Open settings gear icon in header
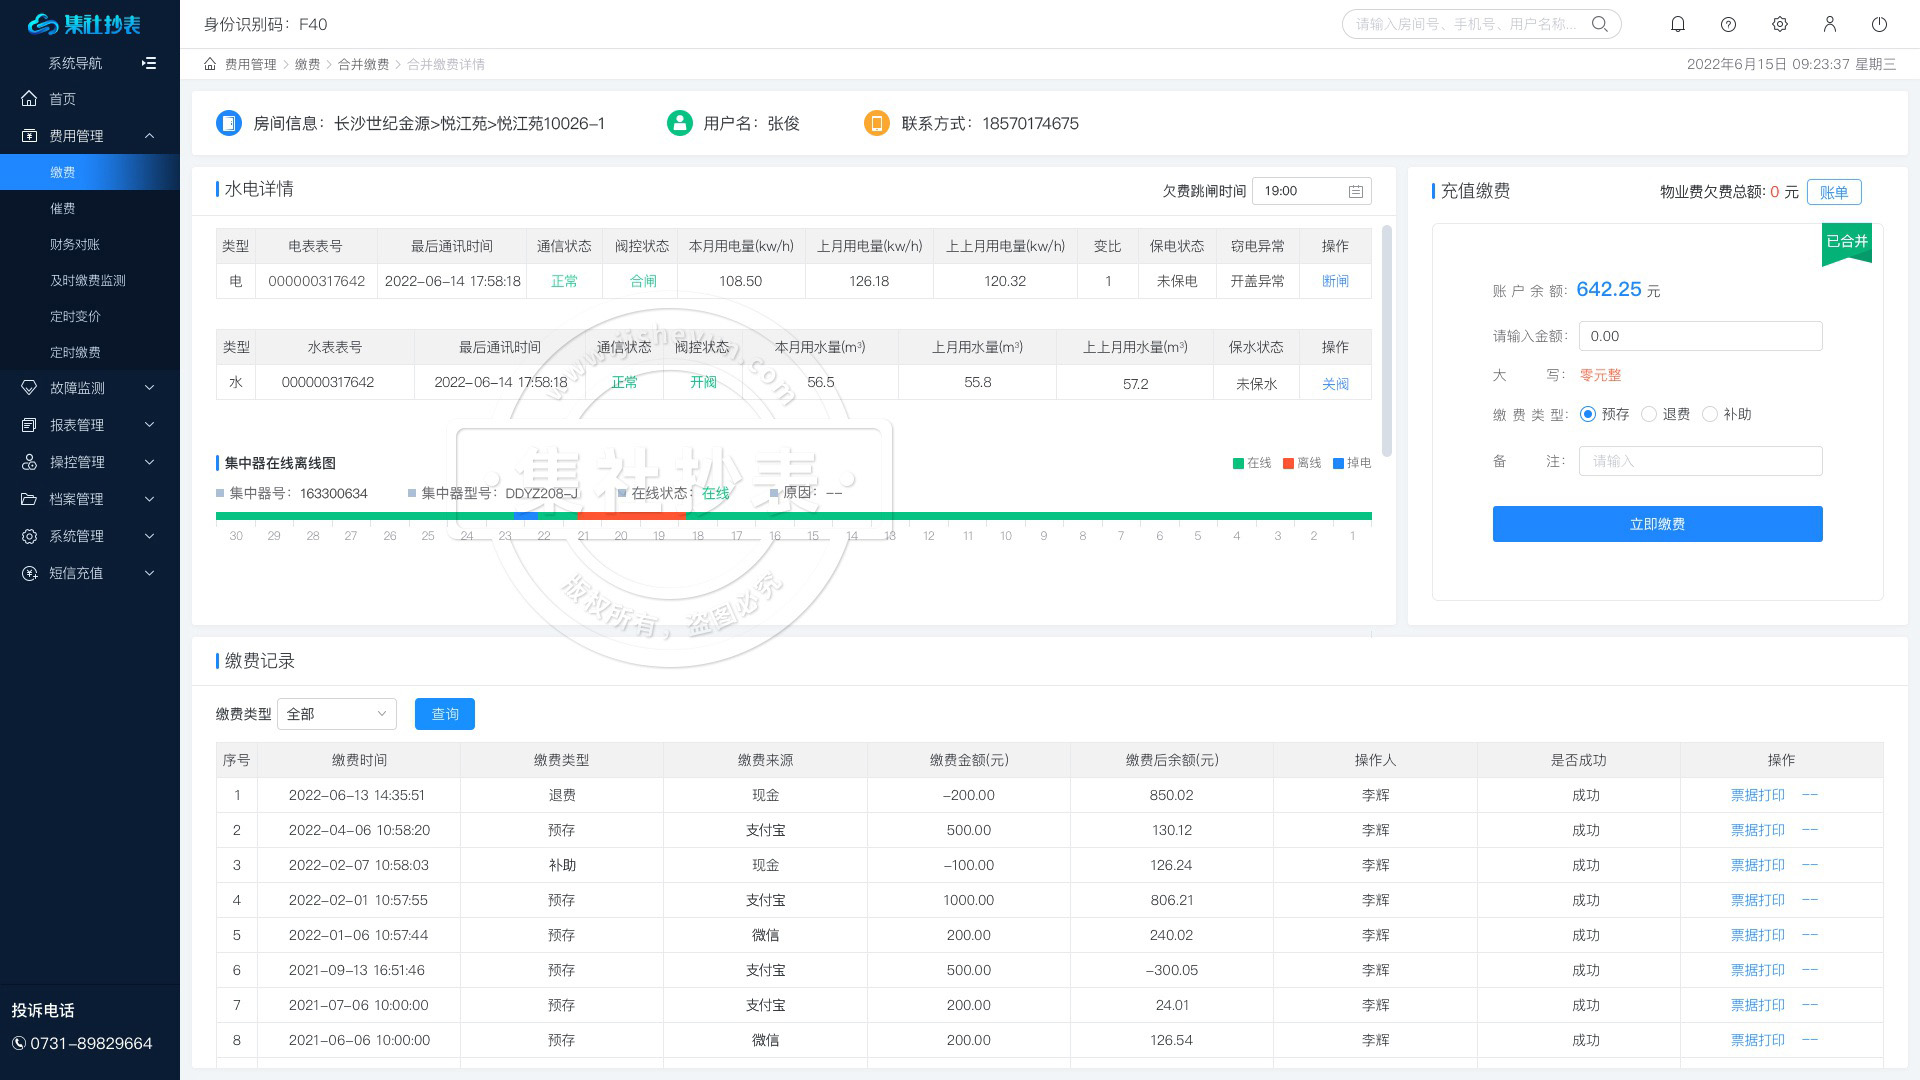This screenshot has width=1920, height=1080. click(x=1780, y=24)
